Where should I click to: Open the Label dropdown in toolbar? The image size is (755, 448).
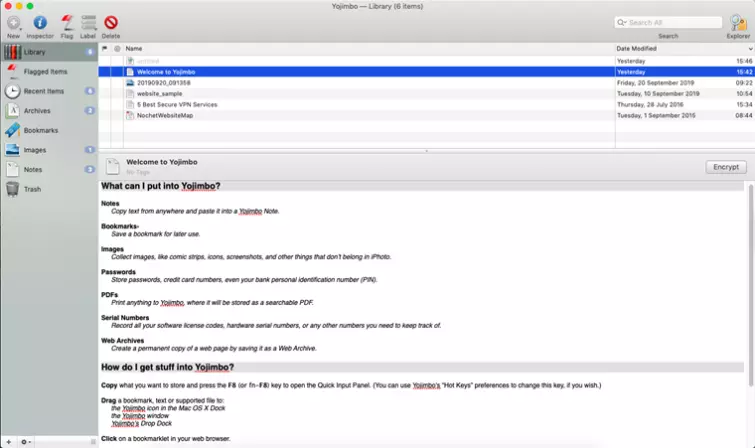pos(88,23)
